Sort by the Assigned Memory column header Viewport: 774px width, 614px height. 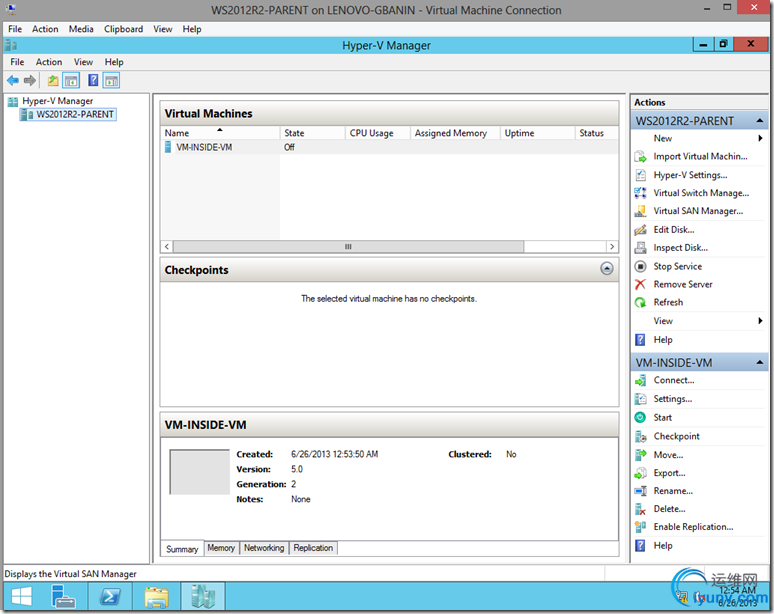coord(455,133)
